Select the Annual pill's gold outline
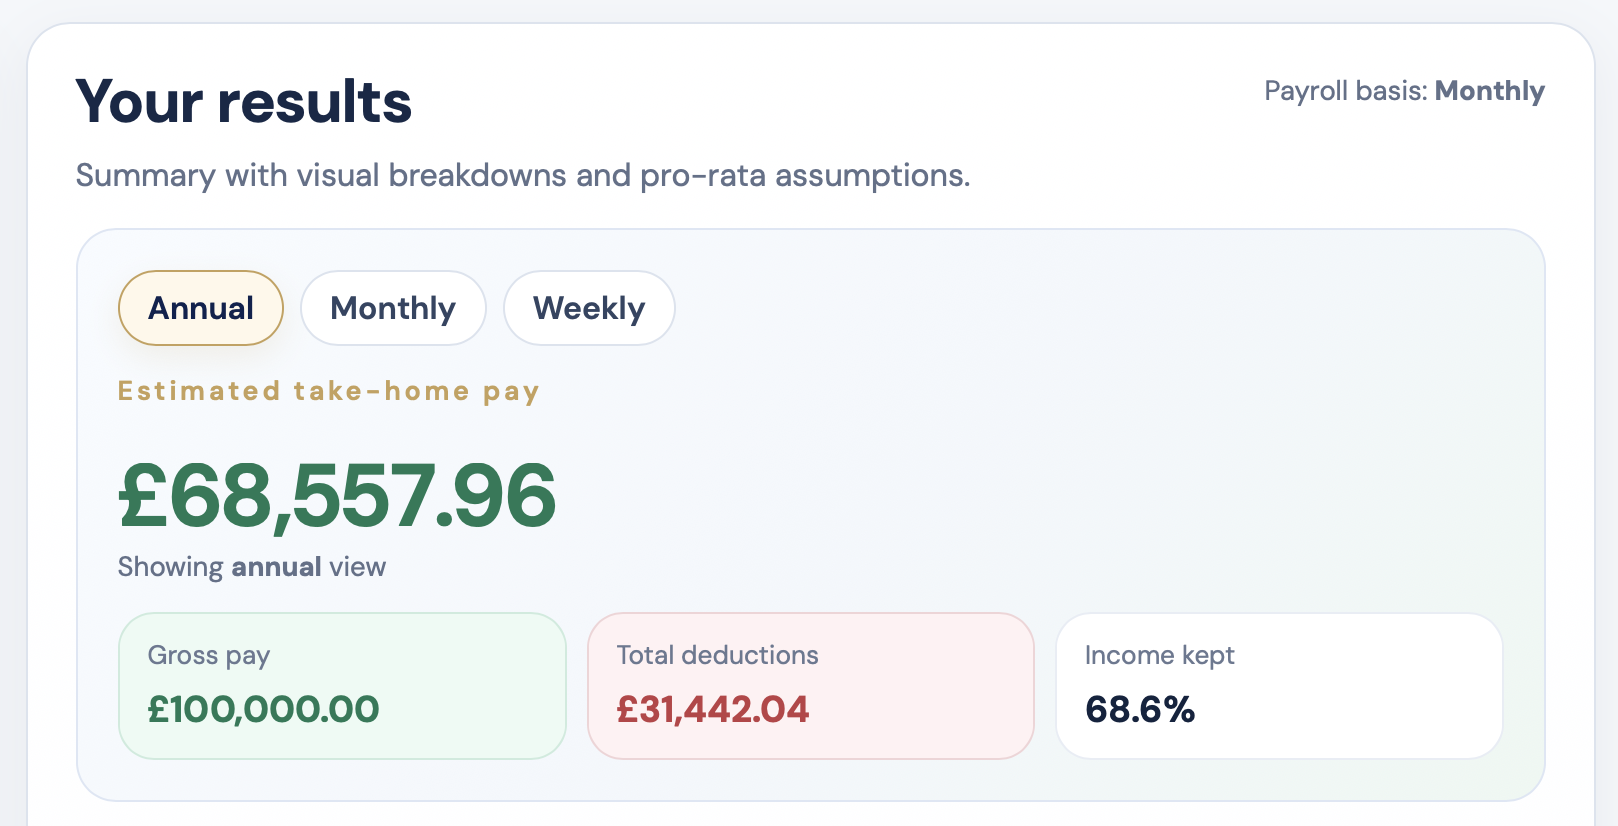The image size is (1618, 826). pos(200,276)
